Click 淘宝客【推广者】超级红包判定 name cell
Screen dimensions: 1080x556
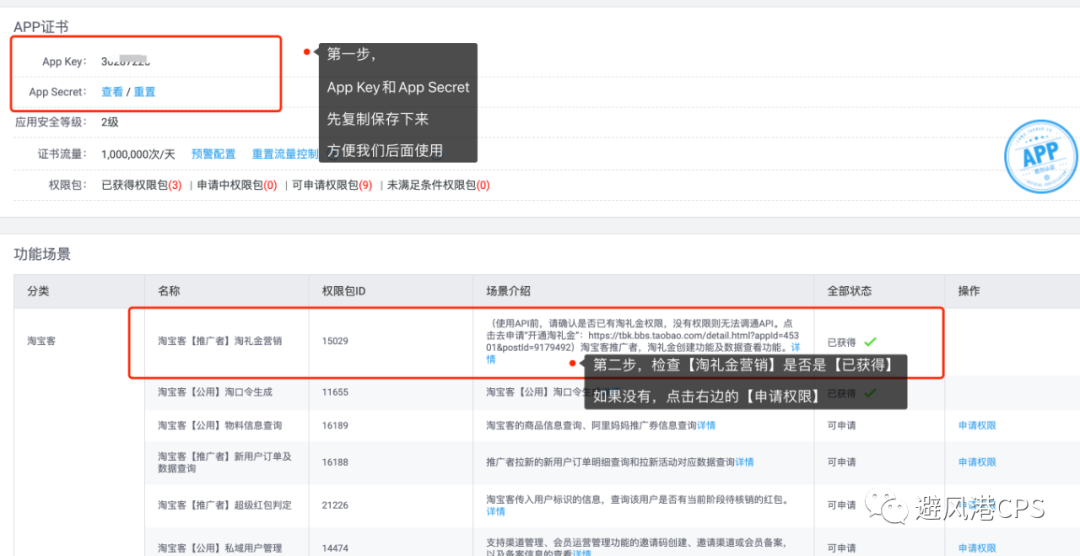pyautogui.click(x=225, y=505)
